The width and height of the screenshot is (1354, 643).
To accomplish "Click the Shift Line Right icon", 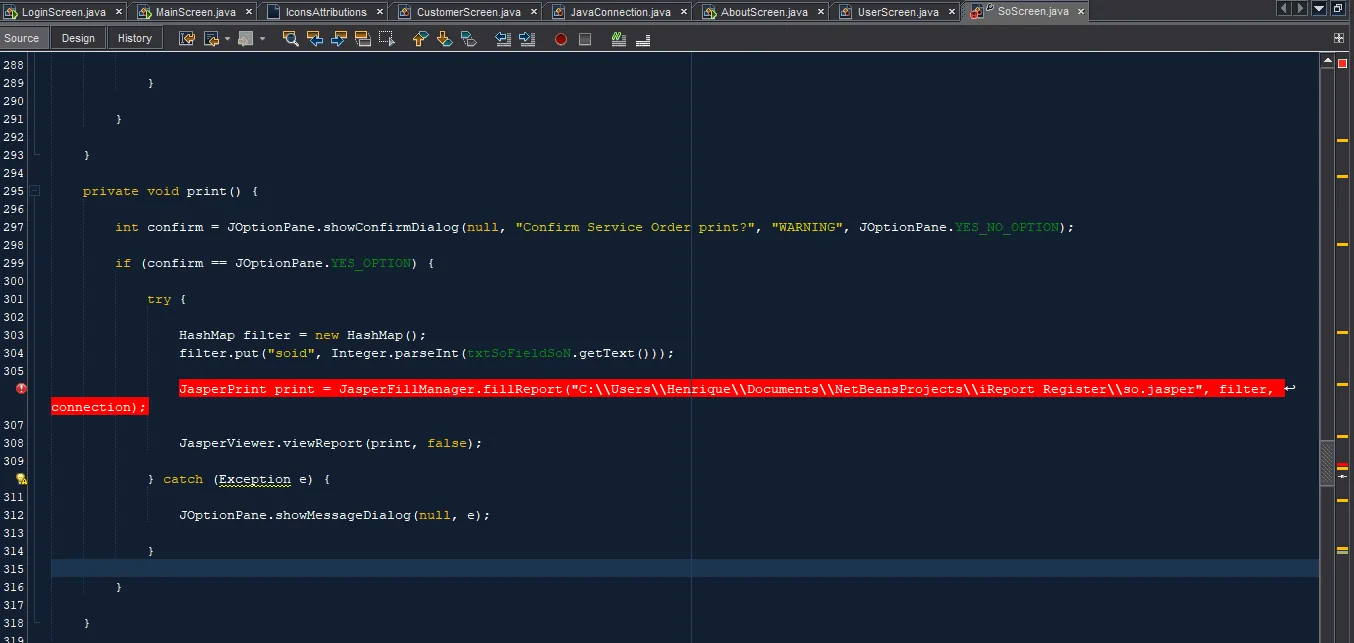I will pos(526,39).
